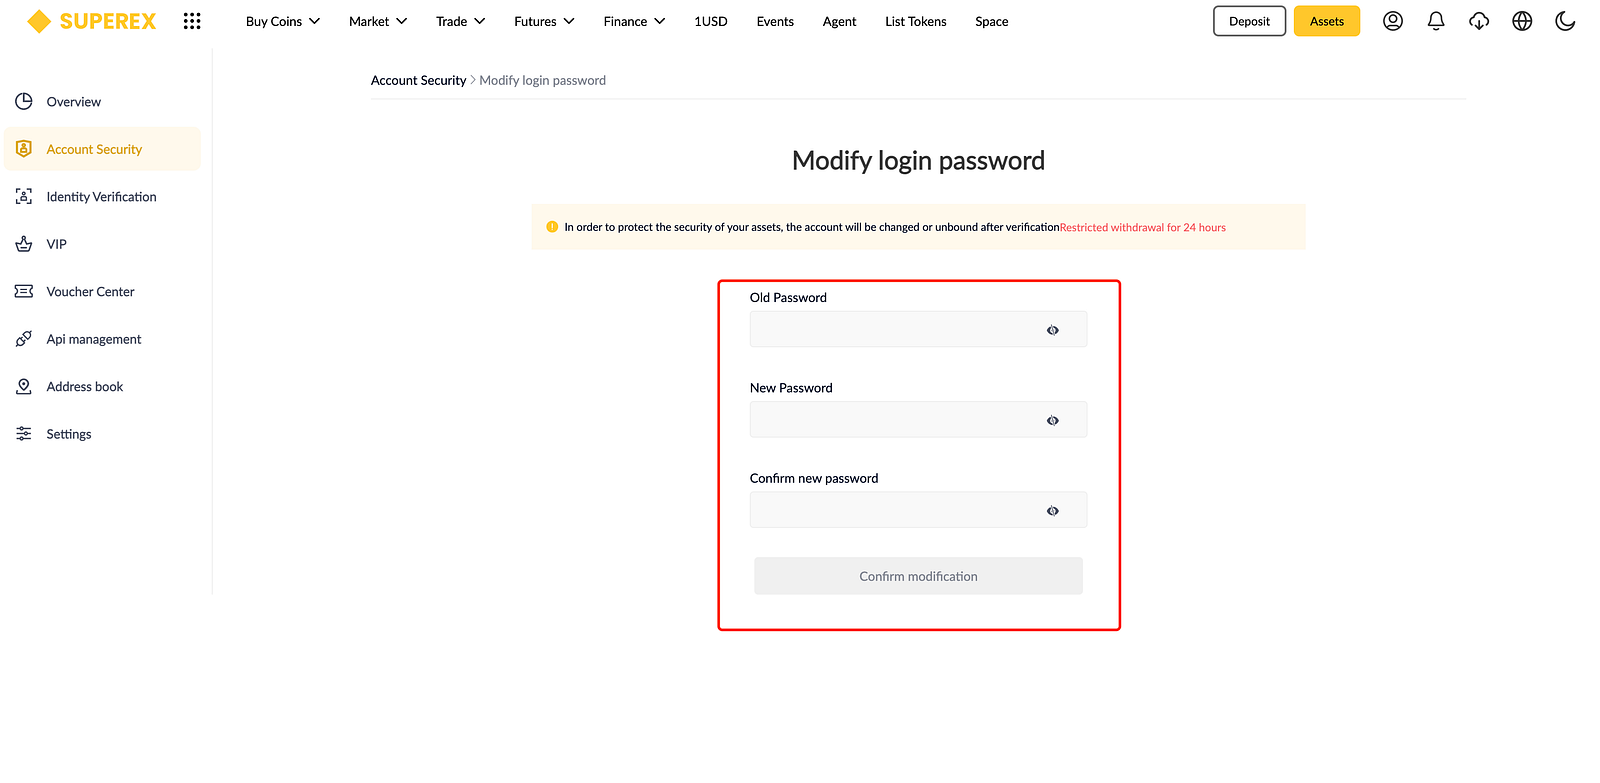This screenshot has height=783, width=1600.
Task: Focus the Old Password input field
Action: [918, 329]
